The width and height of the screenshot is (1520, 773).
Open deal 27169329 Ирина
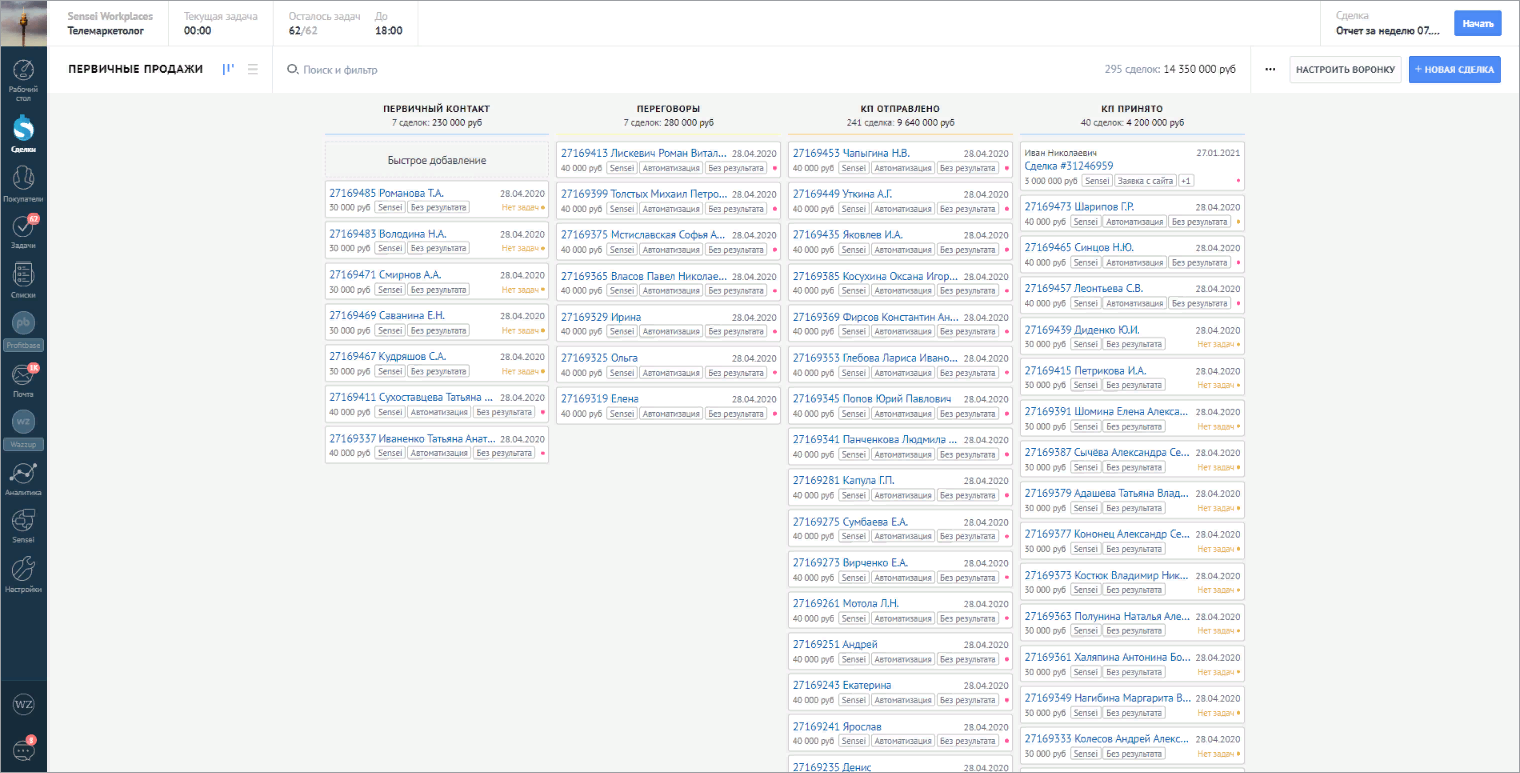(x=601, y=317)
